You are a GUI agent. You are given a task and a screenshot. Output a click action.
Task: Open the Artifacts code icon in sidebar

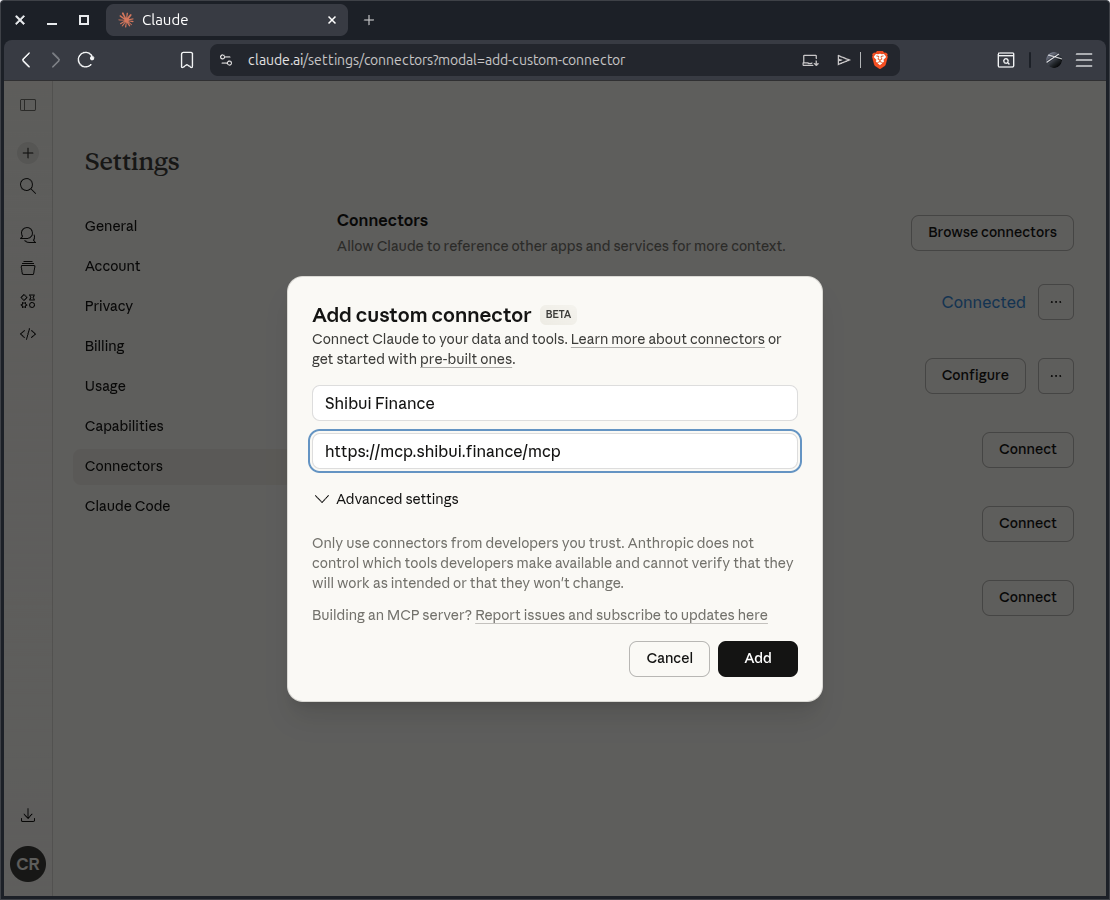[x=27, y=333]
